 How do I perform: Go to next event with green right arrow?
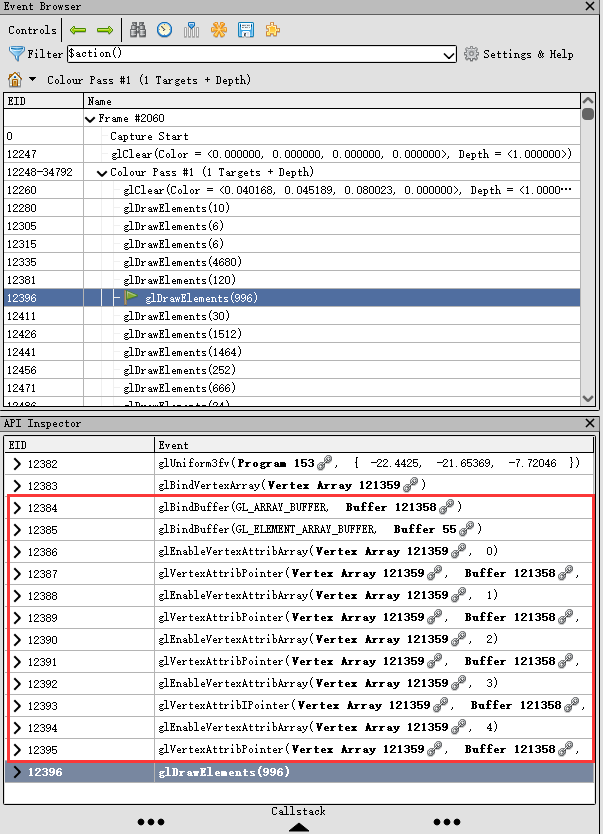105,30
